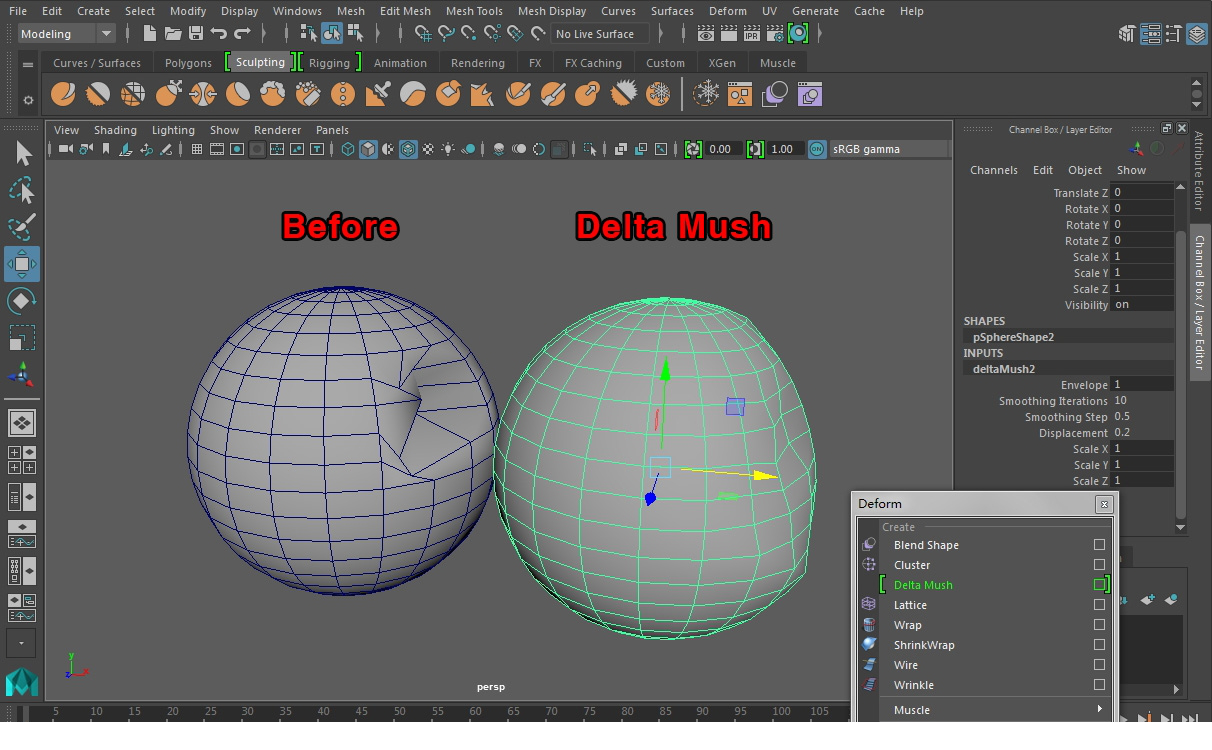Image resolution: width=1212 pixels, height=750 pixels.
Task: Check the ShrinkWrap option box
Action: pyautogui.click(x=1099, y=645)
